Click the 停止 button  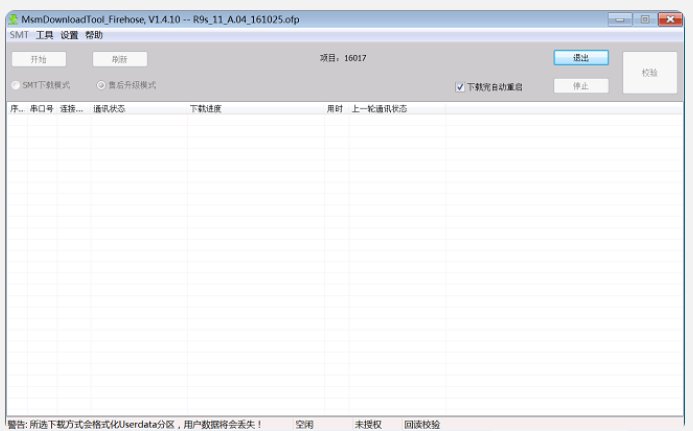click(x=581, y=86)
